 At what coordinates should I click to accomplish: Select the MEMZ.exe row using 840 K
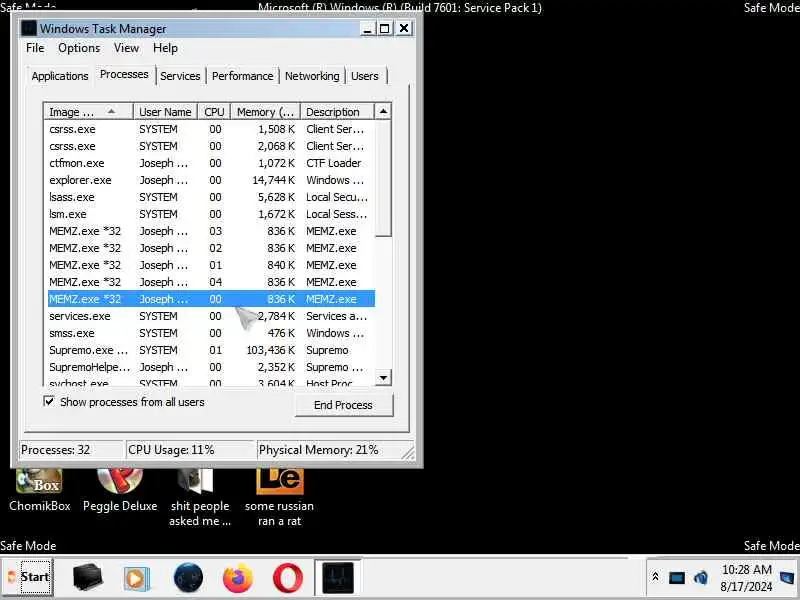(211, 265)
